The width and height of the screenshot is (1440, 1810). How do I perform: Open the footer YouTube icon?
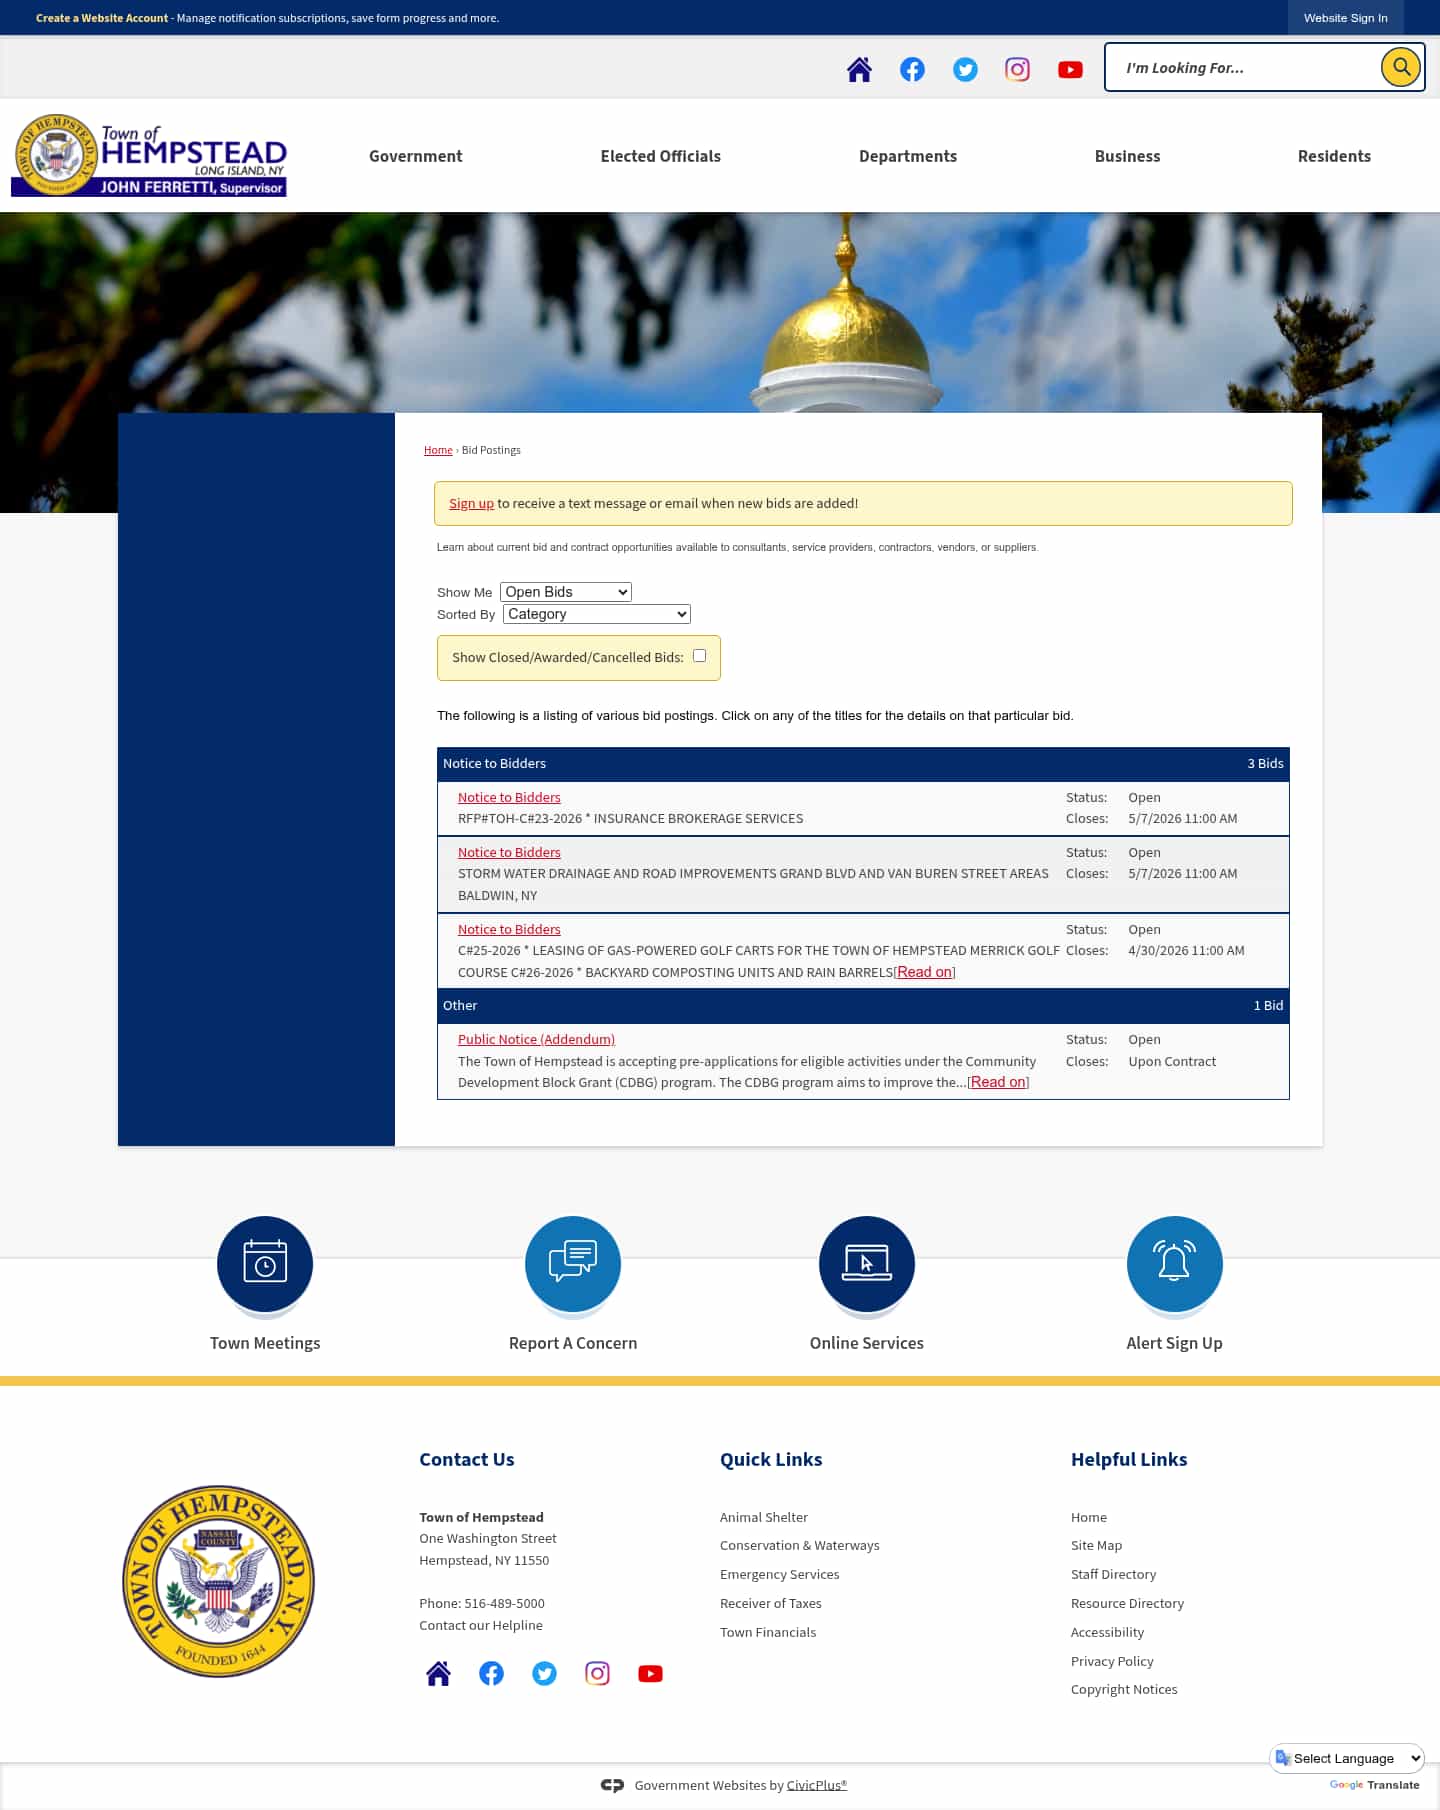650,1673
